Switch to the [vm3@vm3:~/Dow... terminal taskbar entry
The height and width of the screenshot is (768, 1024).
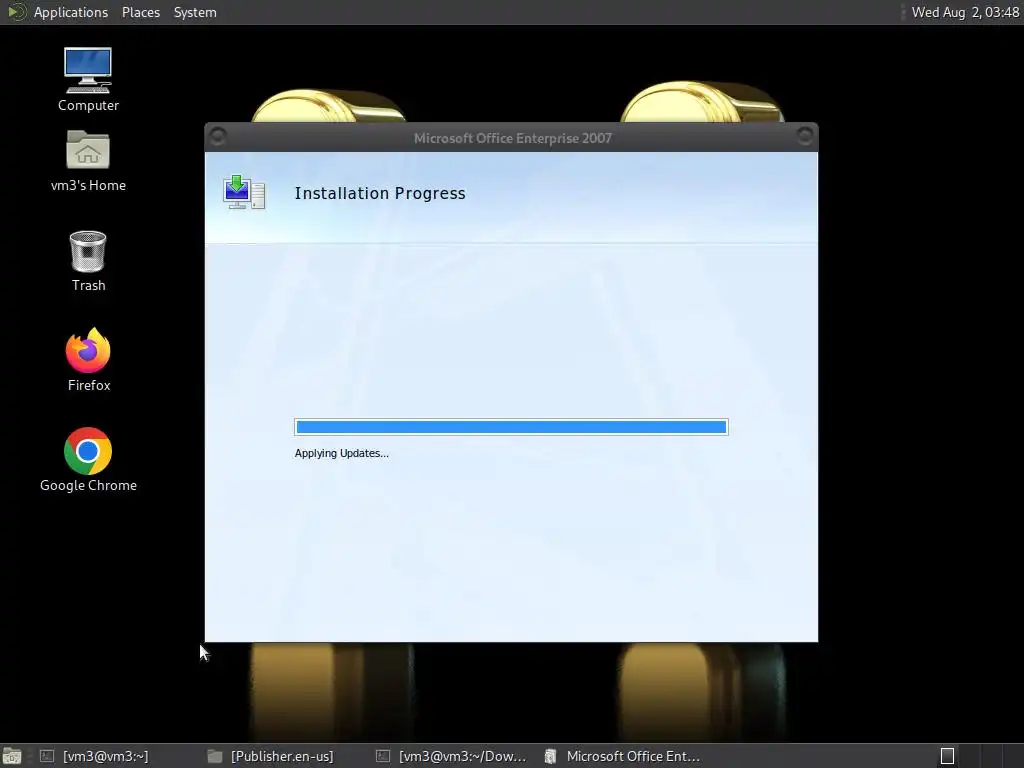451,756
